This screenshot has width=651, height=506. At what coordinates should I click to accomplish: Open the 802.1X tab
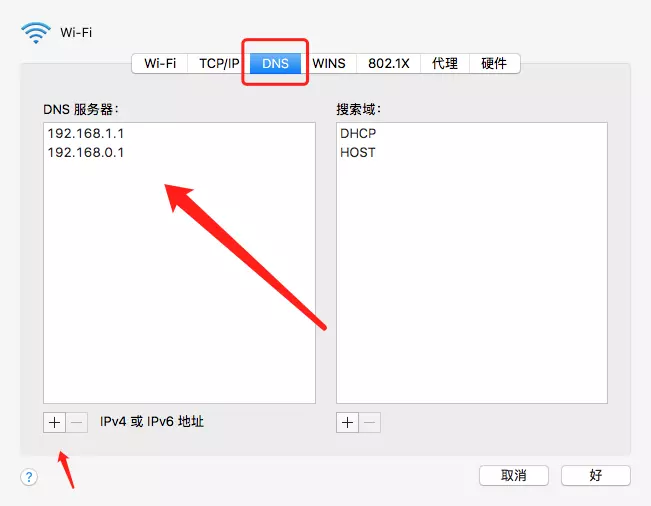389,64
